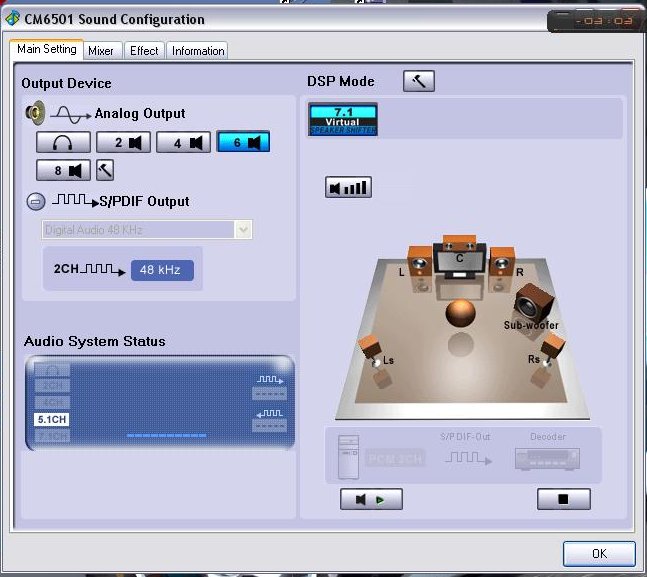647x577 pixels.
Task: Click the Analog Output label
Action: pyautogui.click(x=140, y=114)
